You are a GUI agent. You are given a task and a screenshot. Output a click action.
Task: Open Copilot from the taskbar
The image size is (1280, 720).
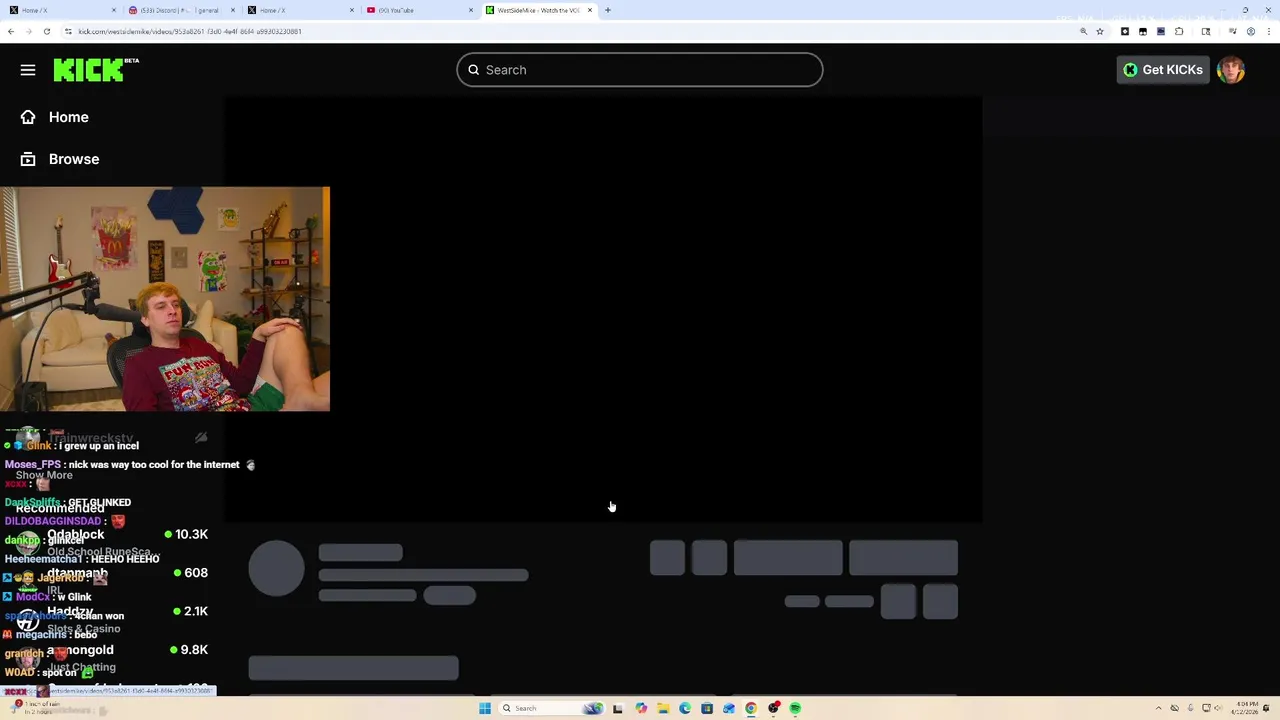click(641, 708)
